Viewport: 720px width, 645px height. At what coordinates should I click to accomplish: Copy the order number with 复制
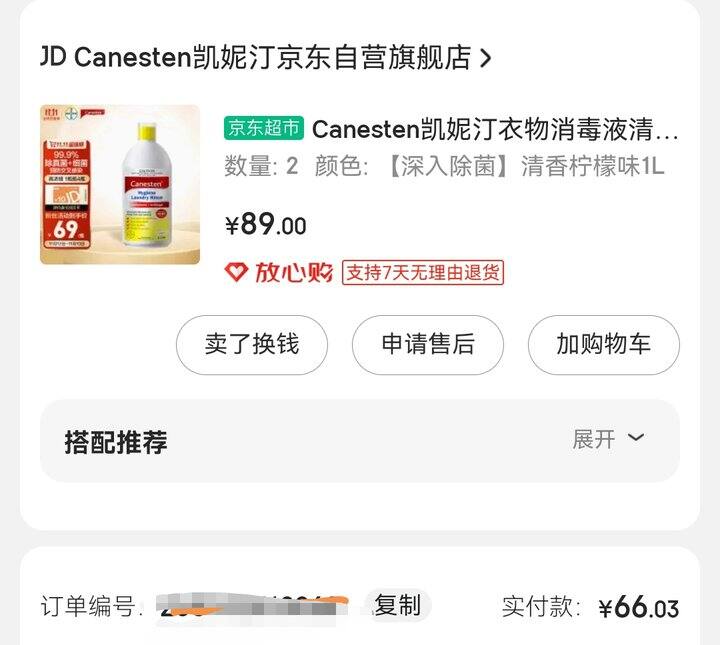[398, 605]
